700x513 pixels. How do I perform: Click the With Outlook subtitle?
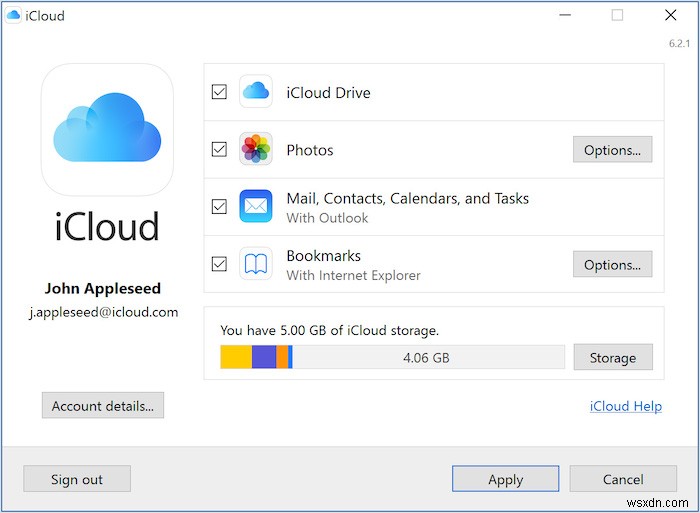tap(327, 218)
